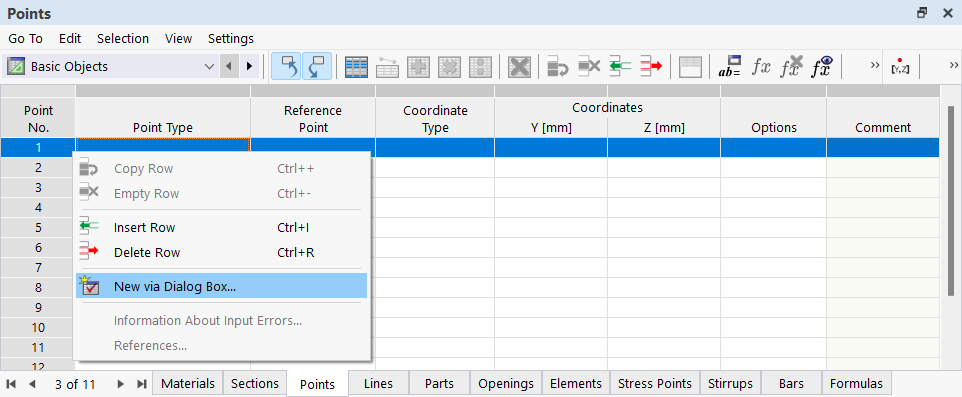
Task: Switch to the Bars tab
Action: tap(791, 384)
